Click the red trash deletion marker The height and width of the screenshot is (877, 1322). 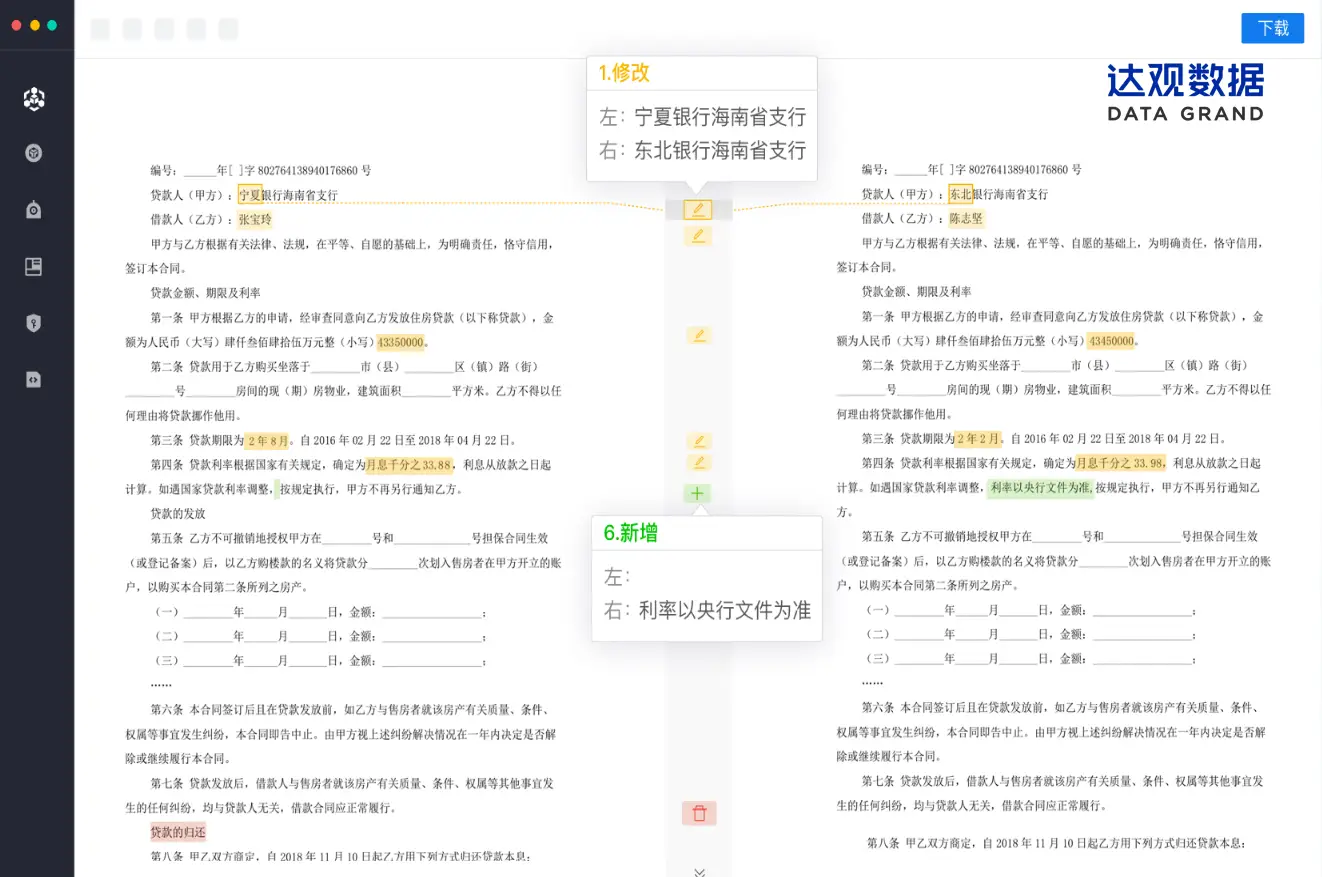(698, 813)
